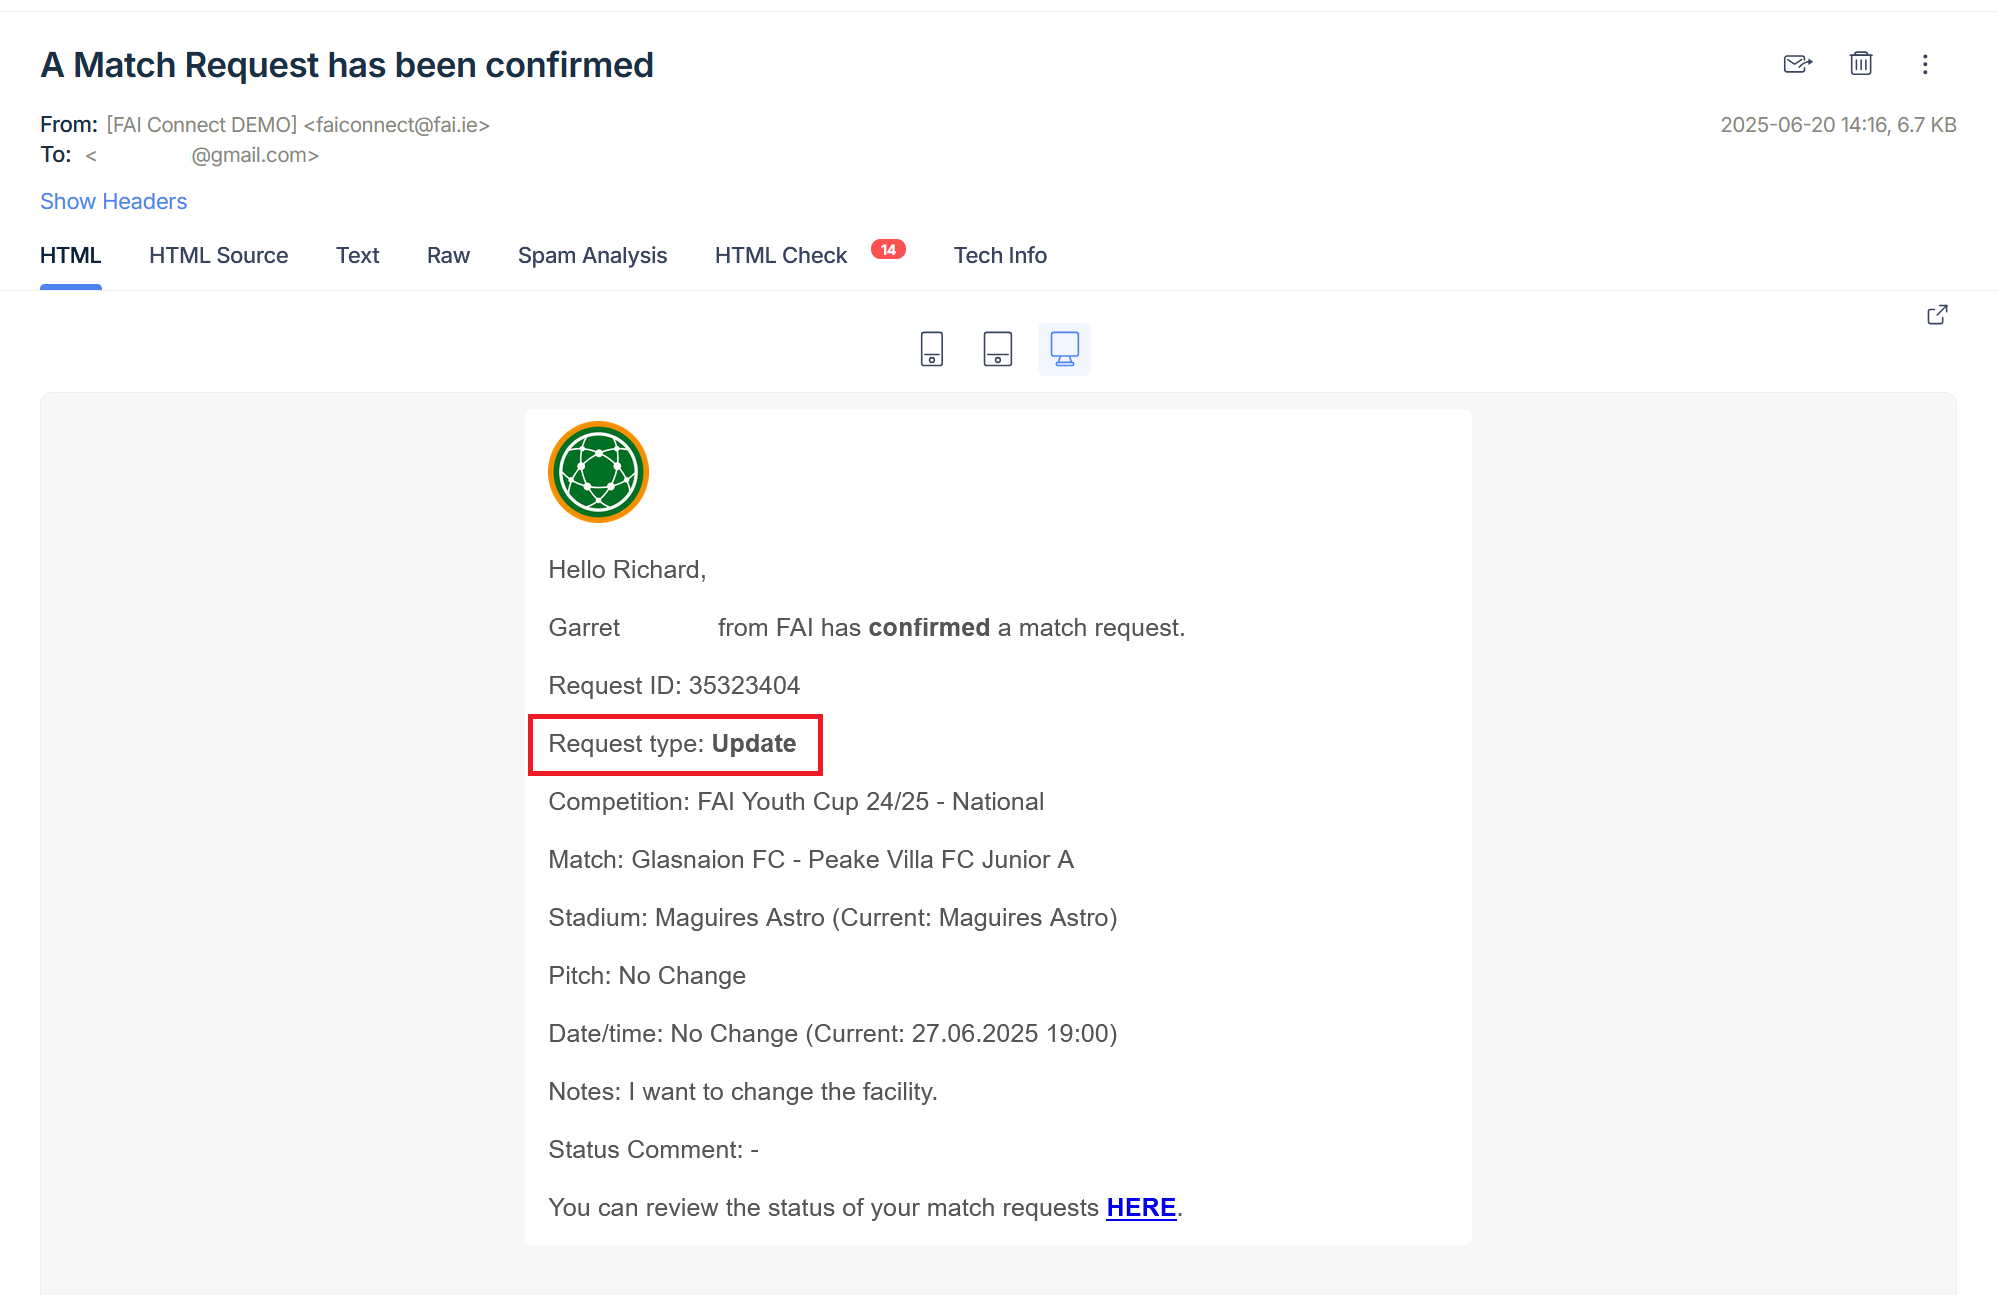Switch to the mobile phone preview
This screenshot has height=1295, width=1998.
tap(931, 349)
